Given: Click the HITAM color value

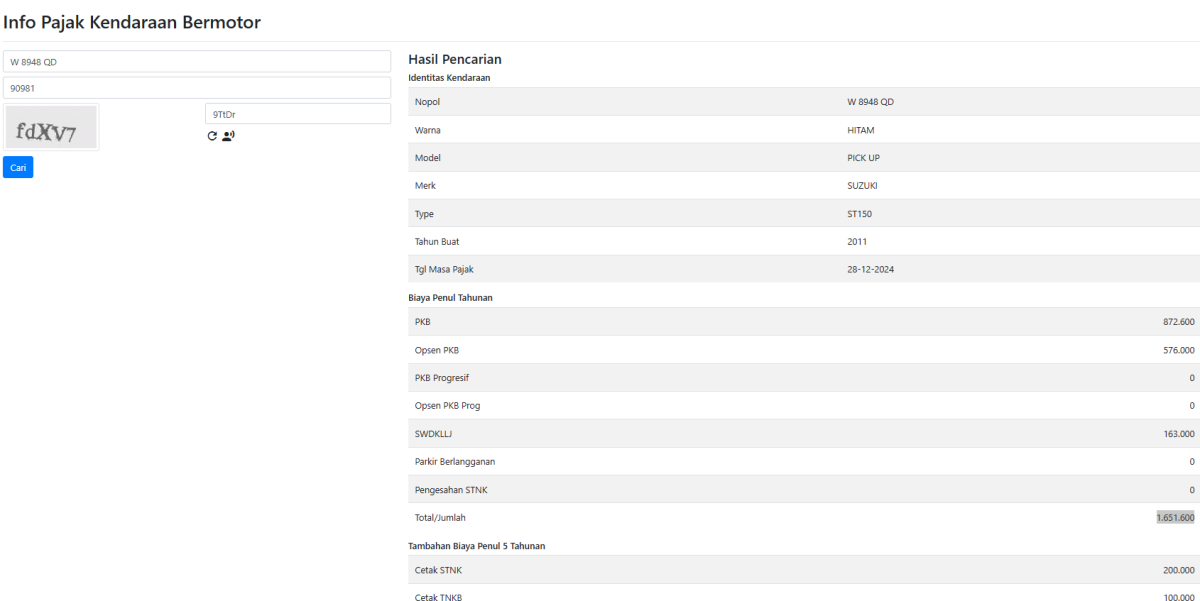Looking at the screenshot, I should click(861, 130).
